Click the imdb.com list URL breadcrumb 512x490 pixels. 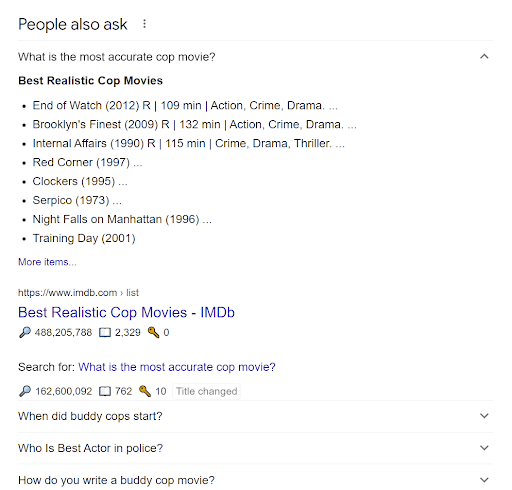coord(78,293)
